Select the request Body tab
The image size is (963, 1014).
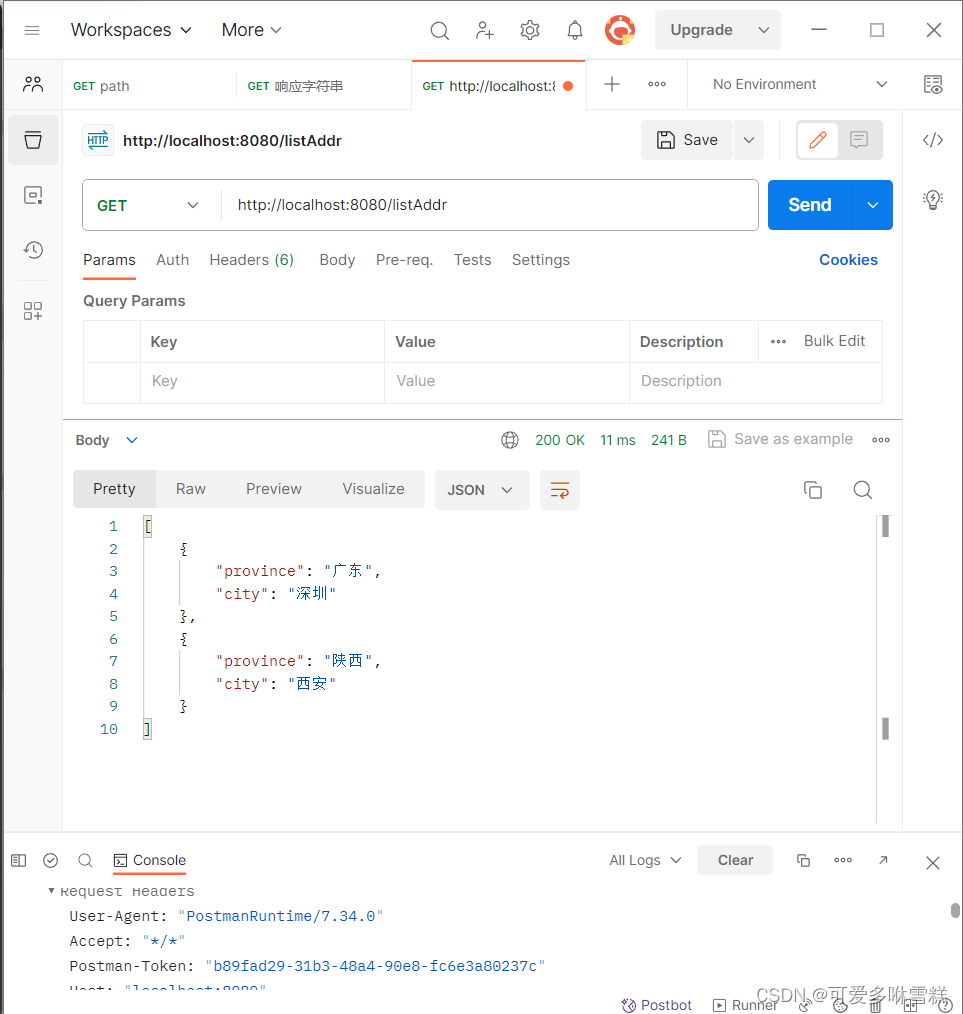click(x=337, y=260)
